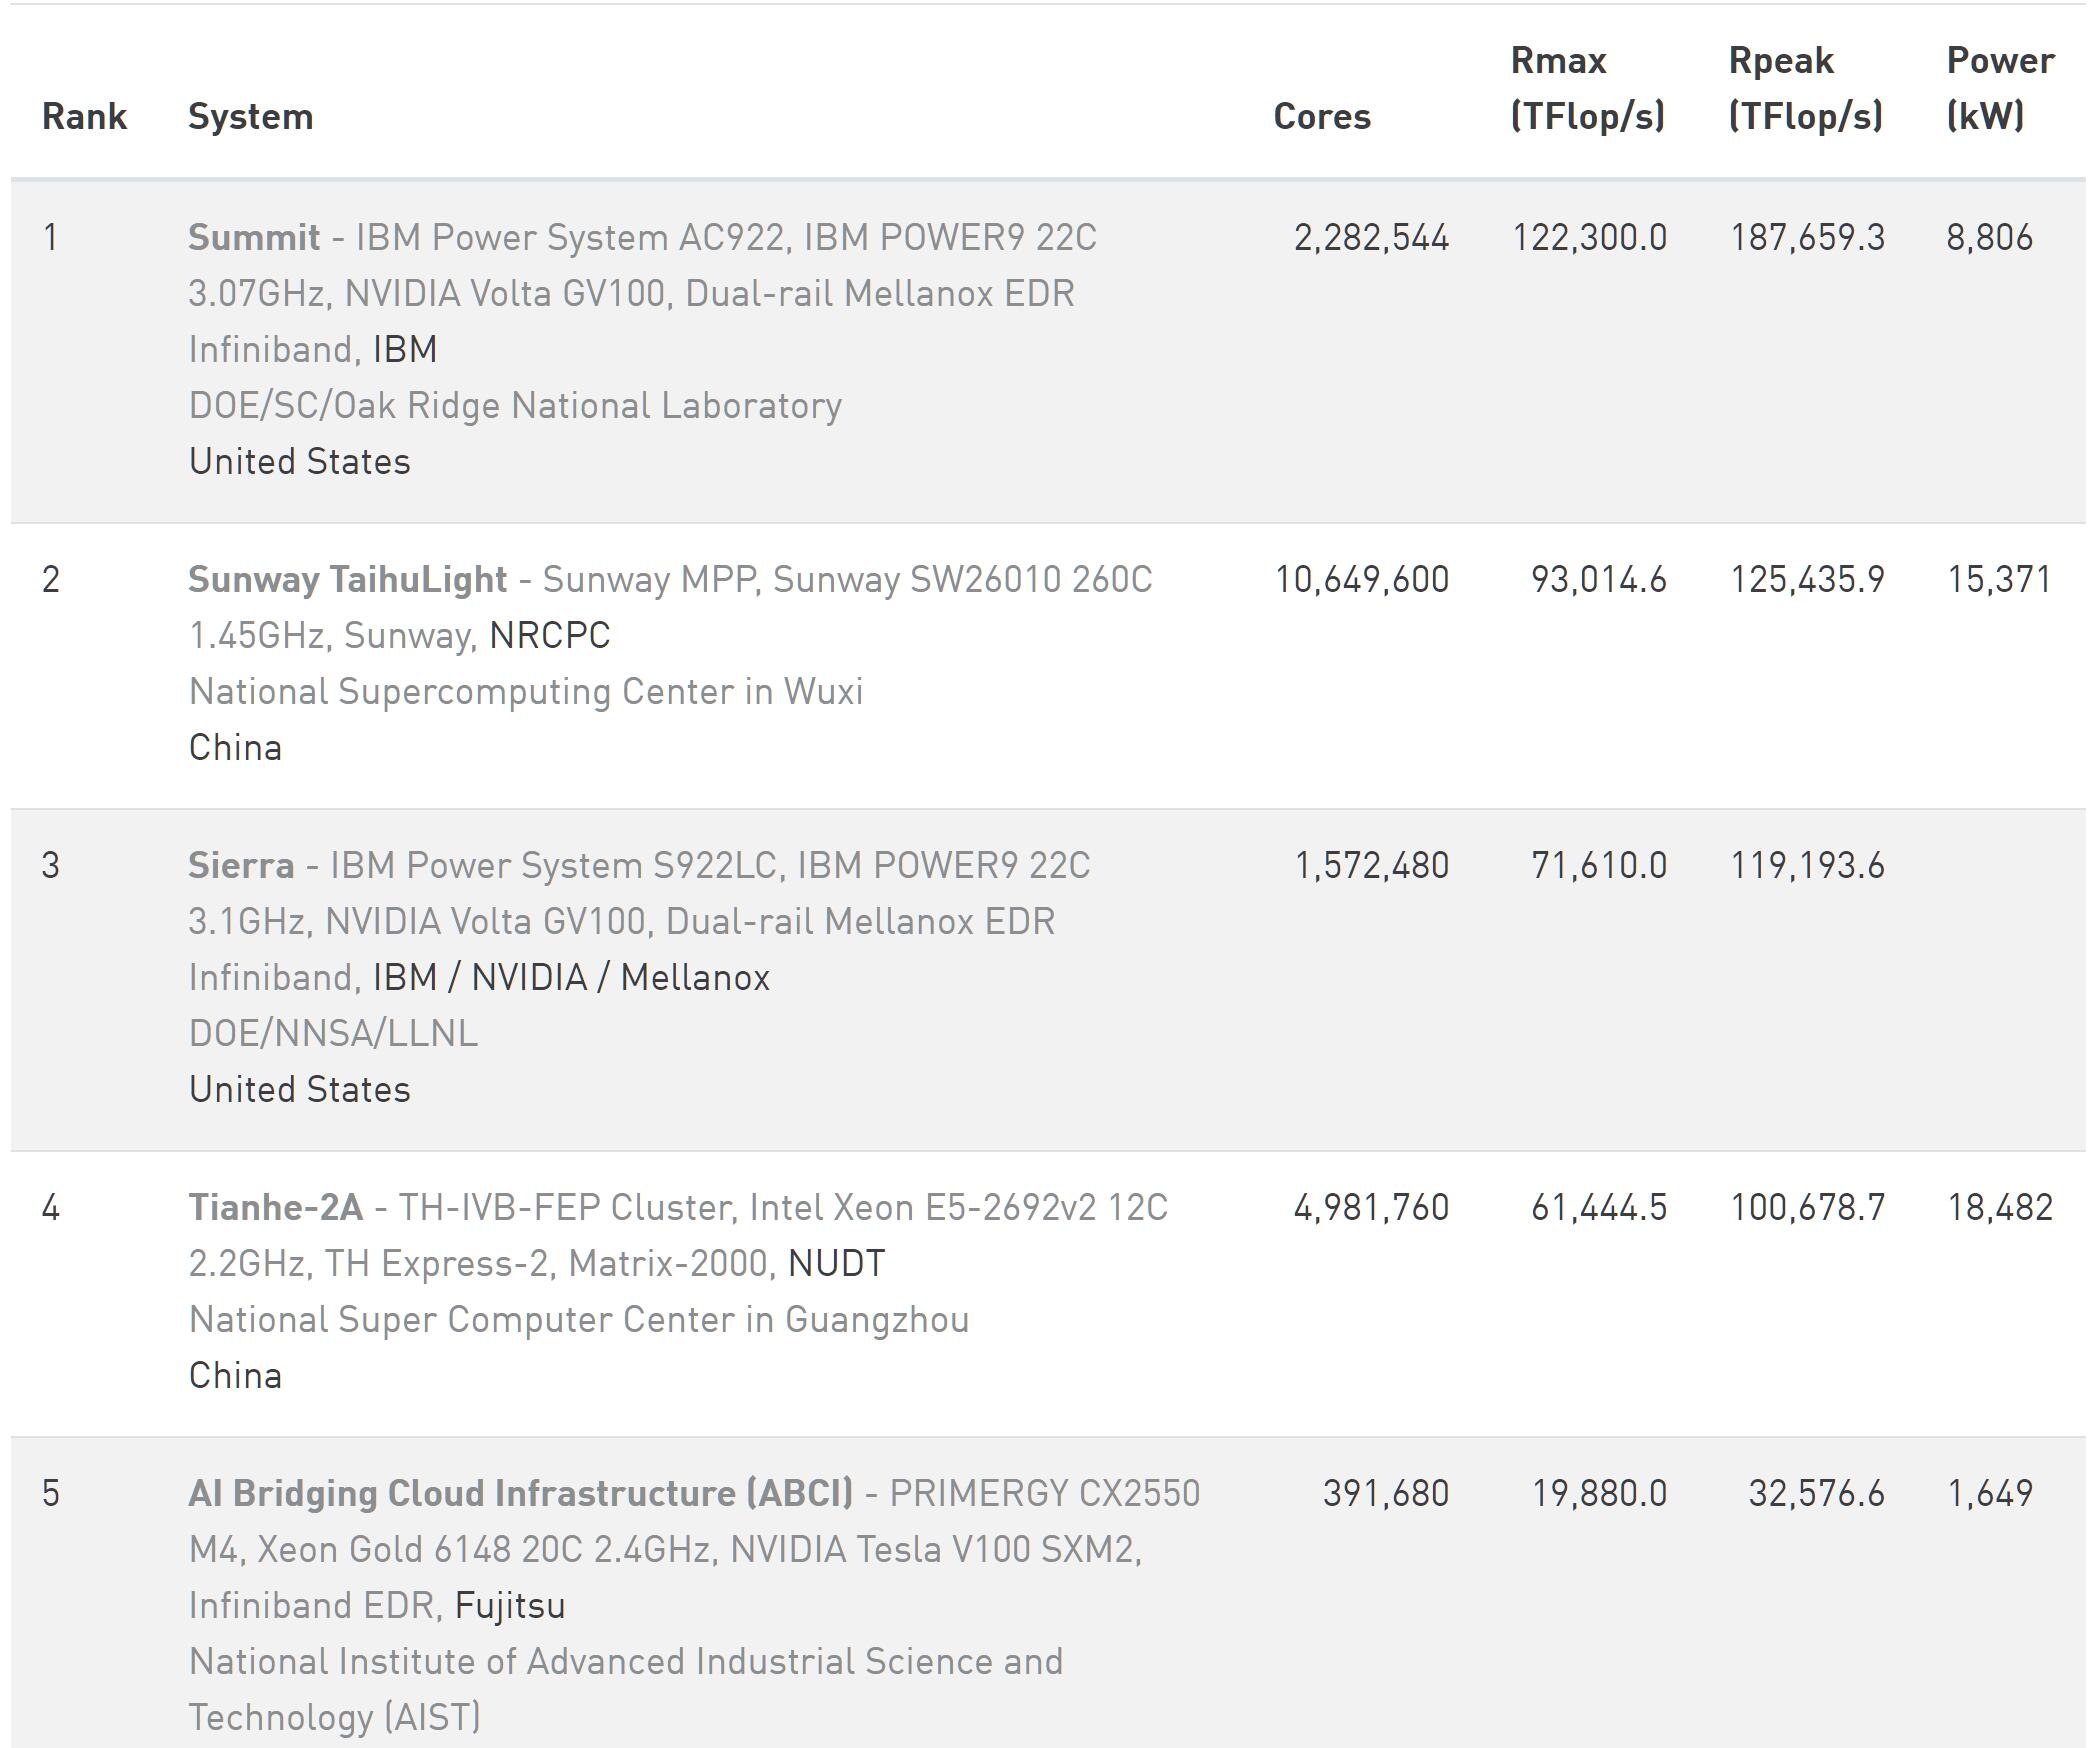Open National Supercomputing Center in Wuxi
The image size is (2095, 1748).
pyautogui.click(x=525, y=692)
